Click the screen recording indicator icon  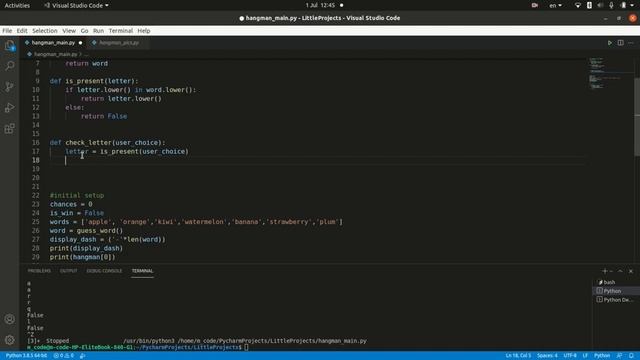pos(534,5)
